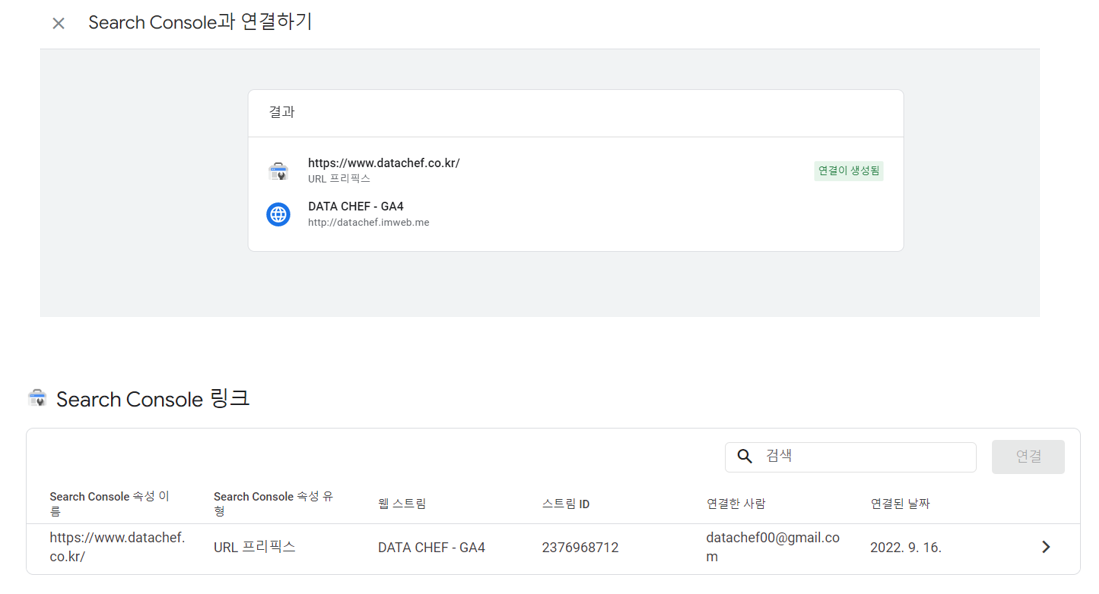Click stream ID 2376968712 cell
Viewport: 1099px width, 594px height.
(580, 547)
